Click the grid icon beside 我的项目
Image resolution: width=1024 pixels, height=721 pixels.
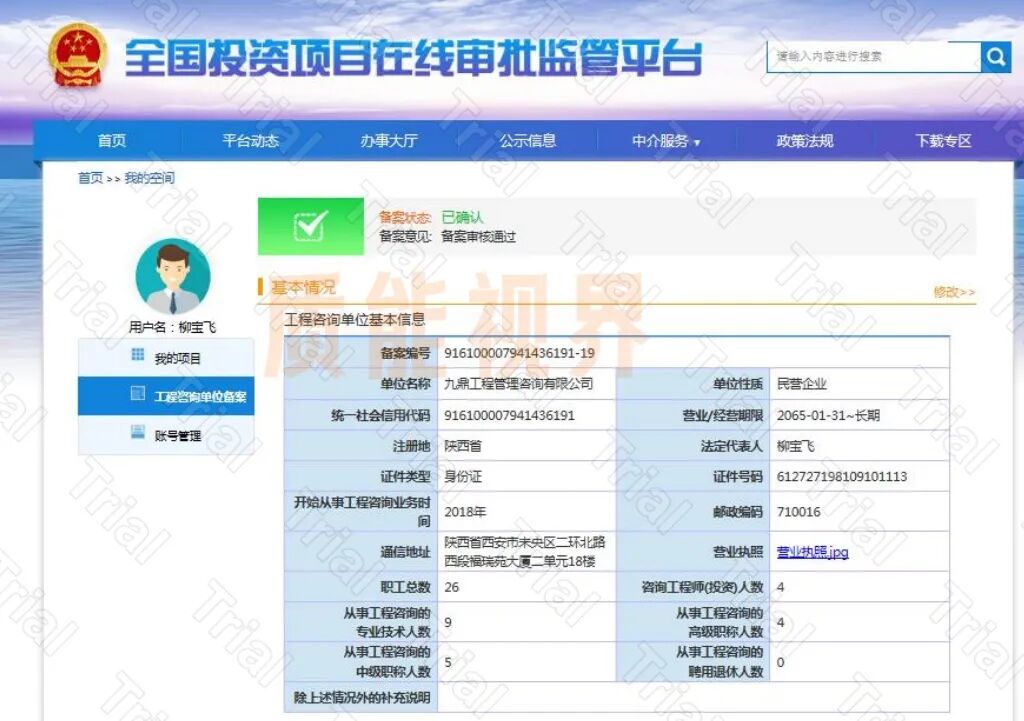(138, 356)
